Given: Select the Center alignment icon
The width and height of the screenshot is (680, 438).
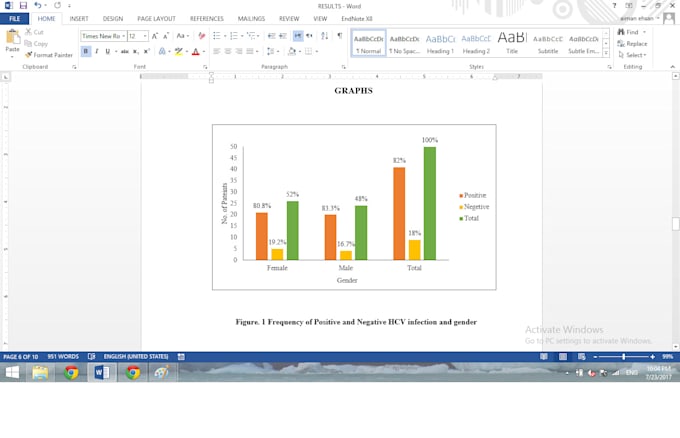Looking at the screenshot, I should 227,51.
